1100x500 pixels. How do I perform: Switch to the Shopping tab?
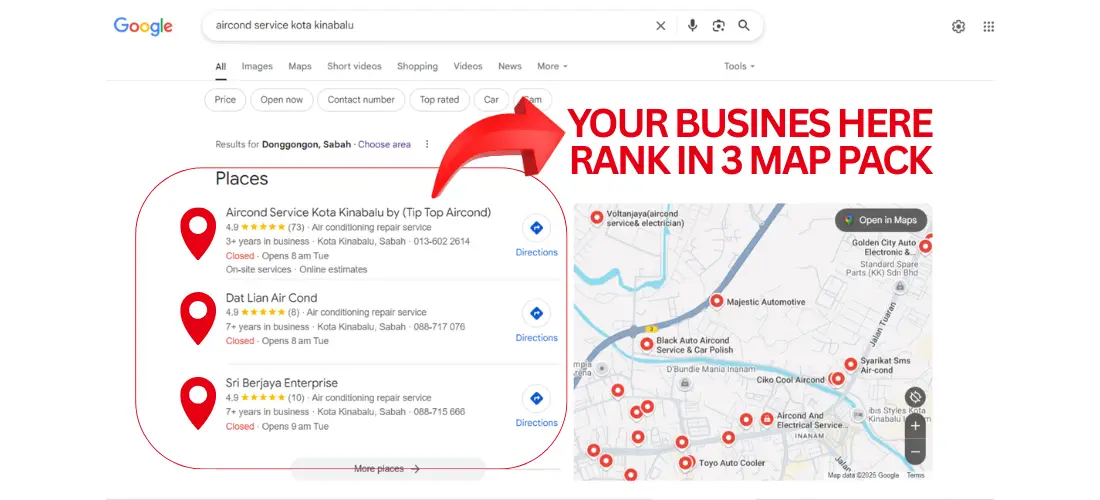[417, 66]
